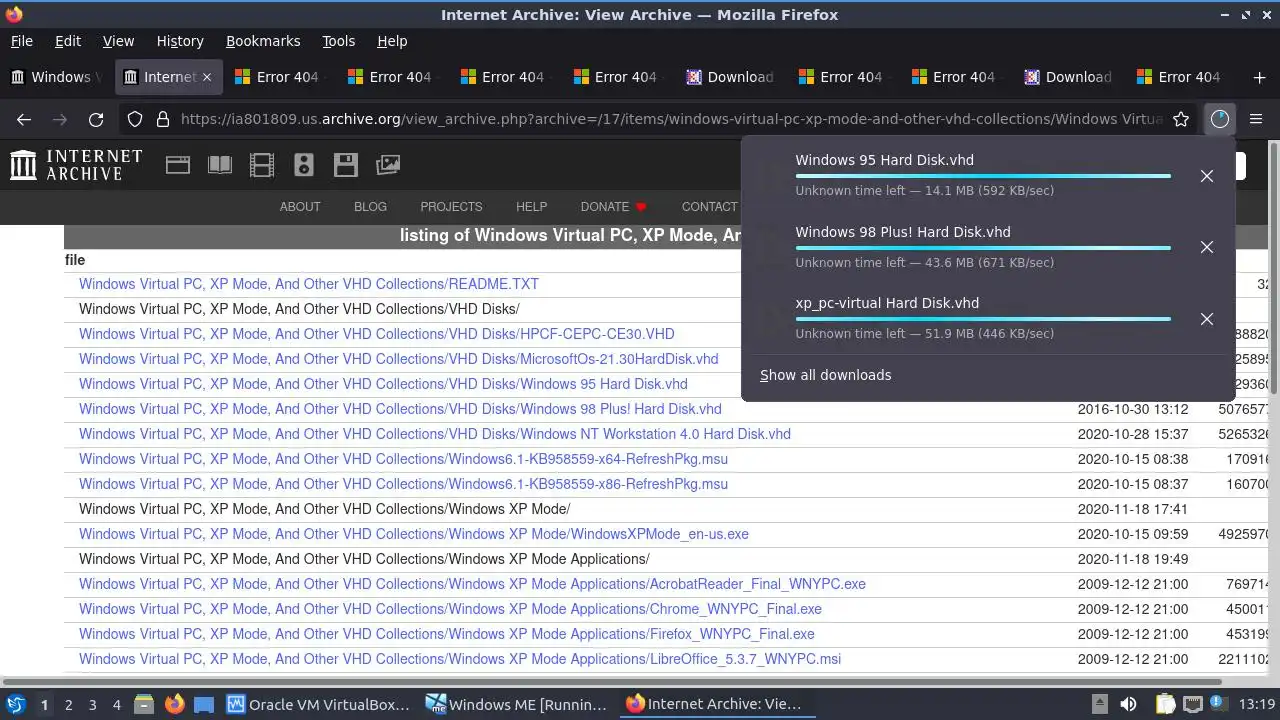The image size is (1280, 720).
Task: Switch to workspace 4 in the pager
Action: (x=116, y=704)
